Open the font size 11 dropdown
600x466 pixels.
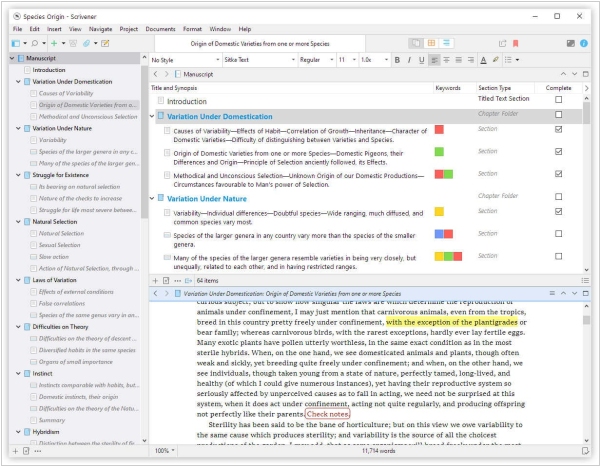pos(347,60)
